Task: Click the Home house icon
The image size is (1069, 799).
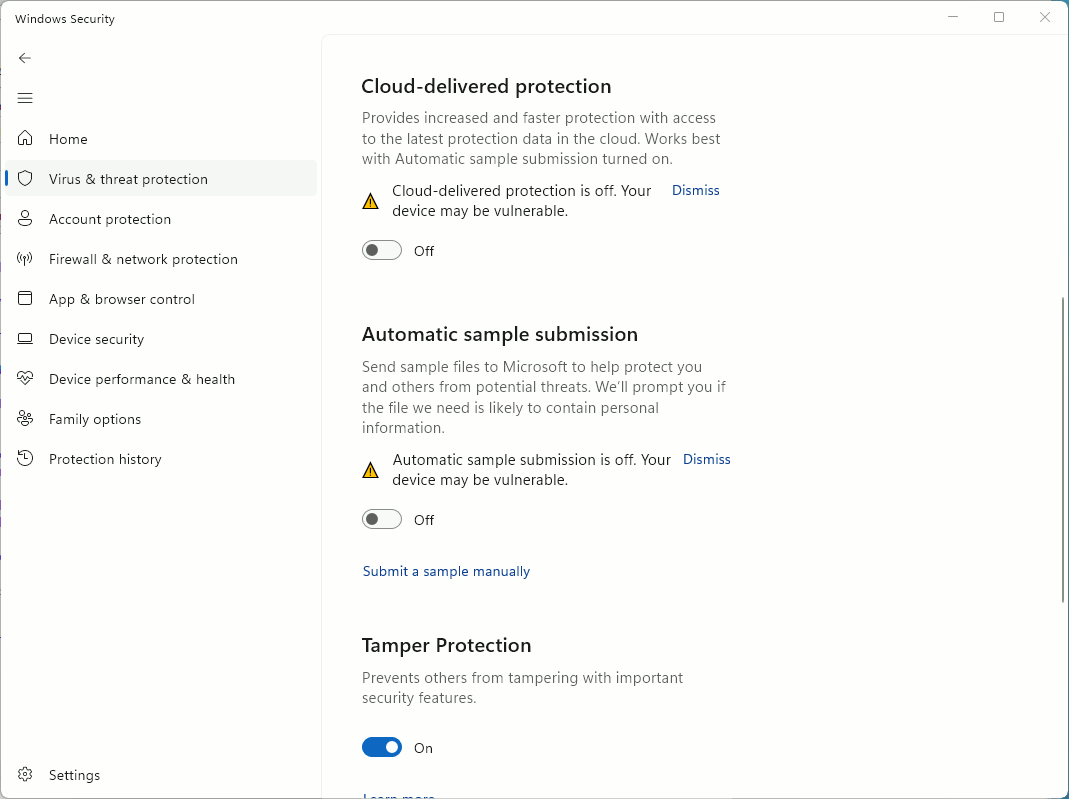Action: pos(25,138)
